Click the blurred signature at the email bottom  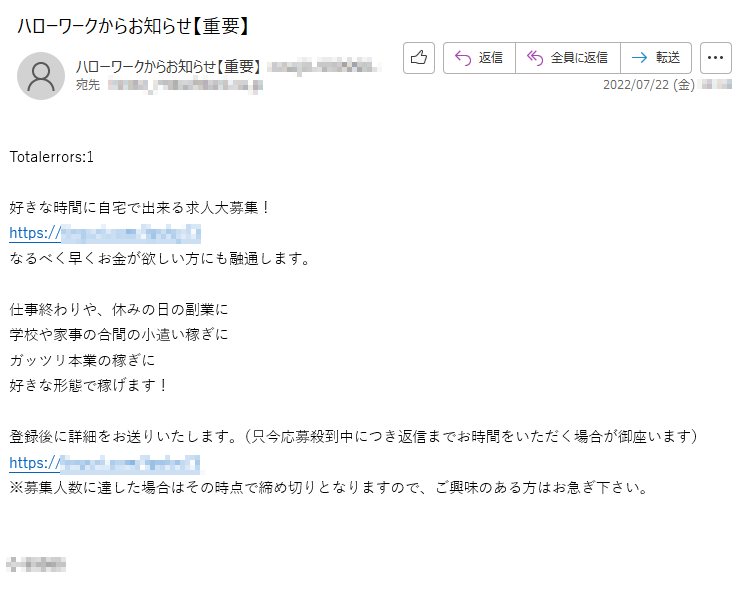point(36,564)
